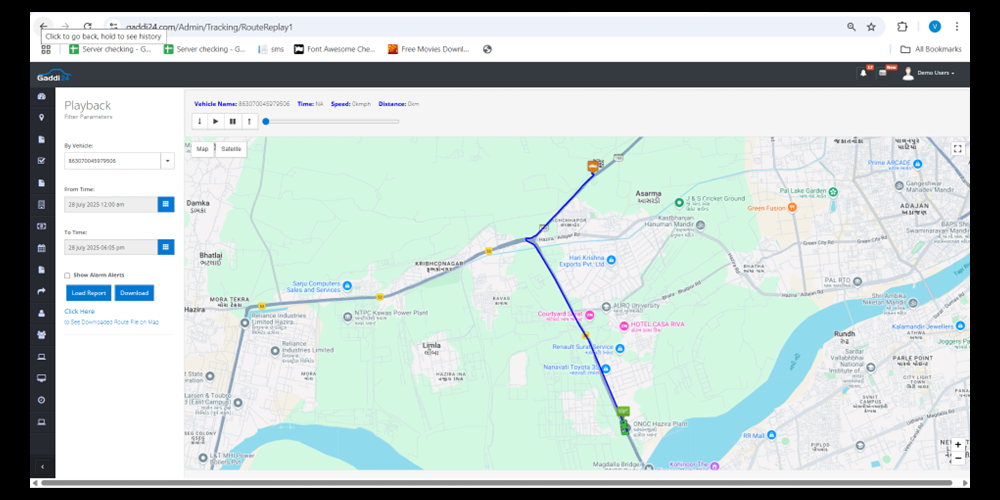
Task: Expand the By Vehicle dropdown
Action: click(167, 161)
